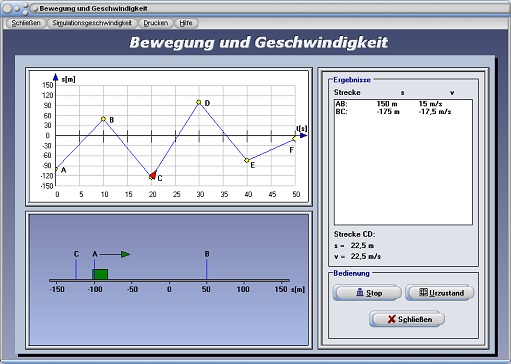Click the Ergebnisse group title
This screenshot has height=364, width=511.
click(x=352, y=80)
